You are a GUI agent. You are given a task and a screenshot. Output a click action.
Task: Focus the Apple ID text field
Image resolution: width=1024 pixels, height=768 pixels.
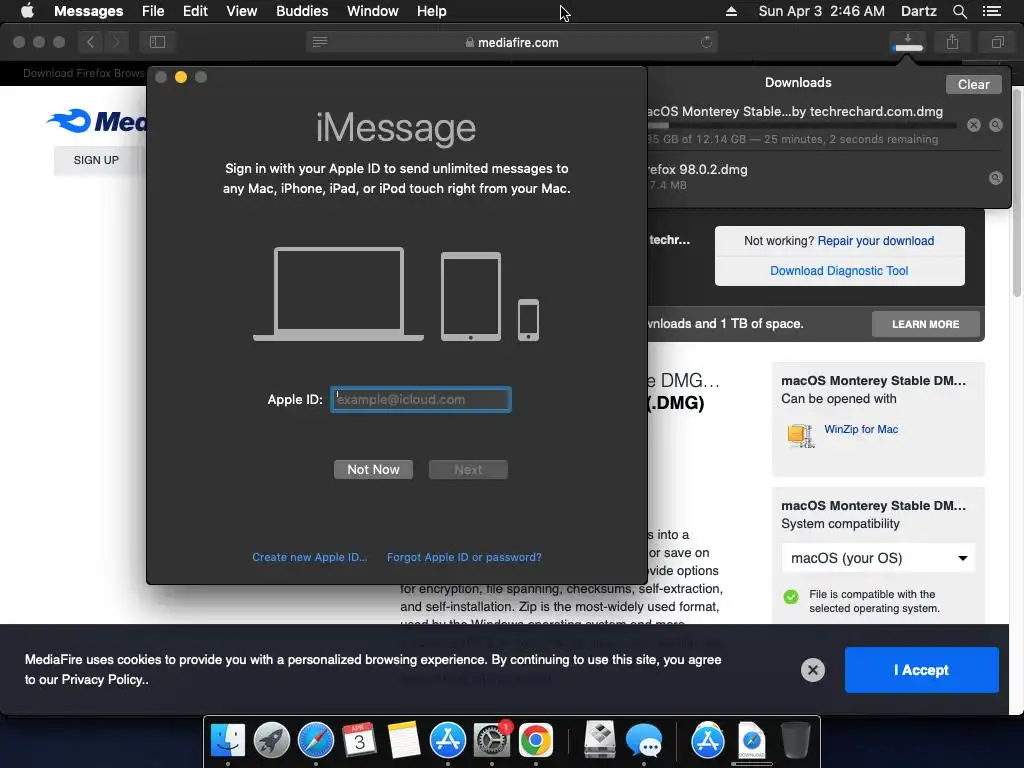point(421,399)
